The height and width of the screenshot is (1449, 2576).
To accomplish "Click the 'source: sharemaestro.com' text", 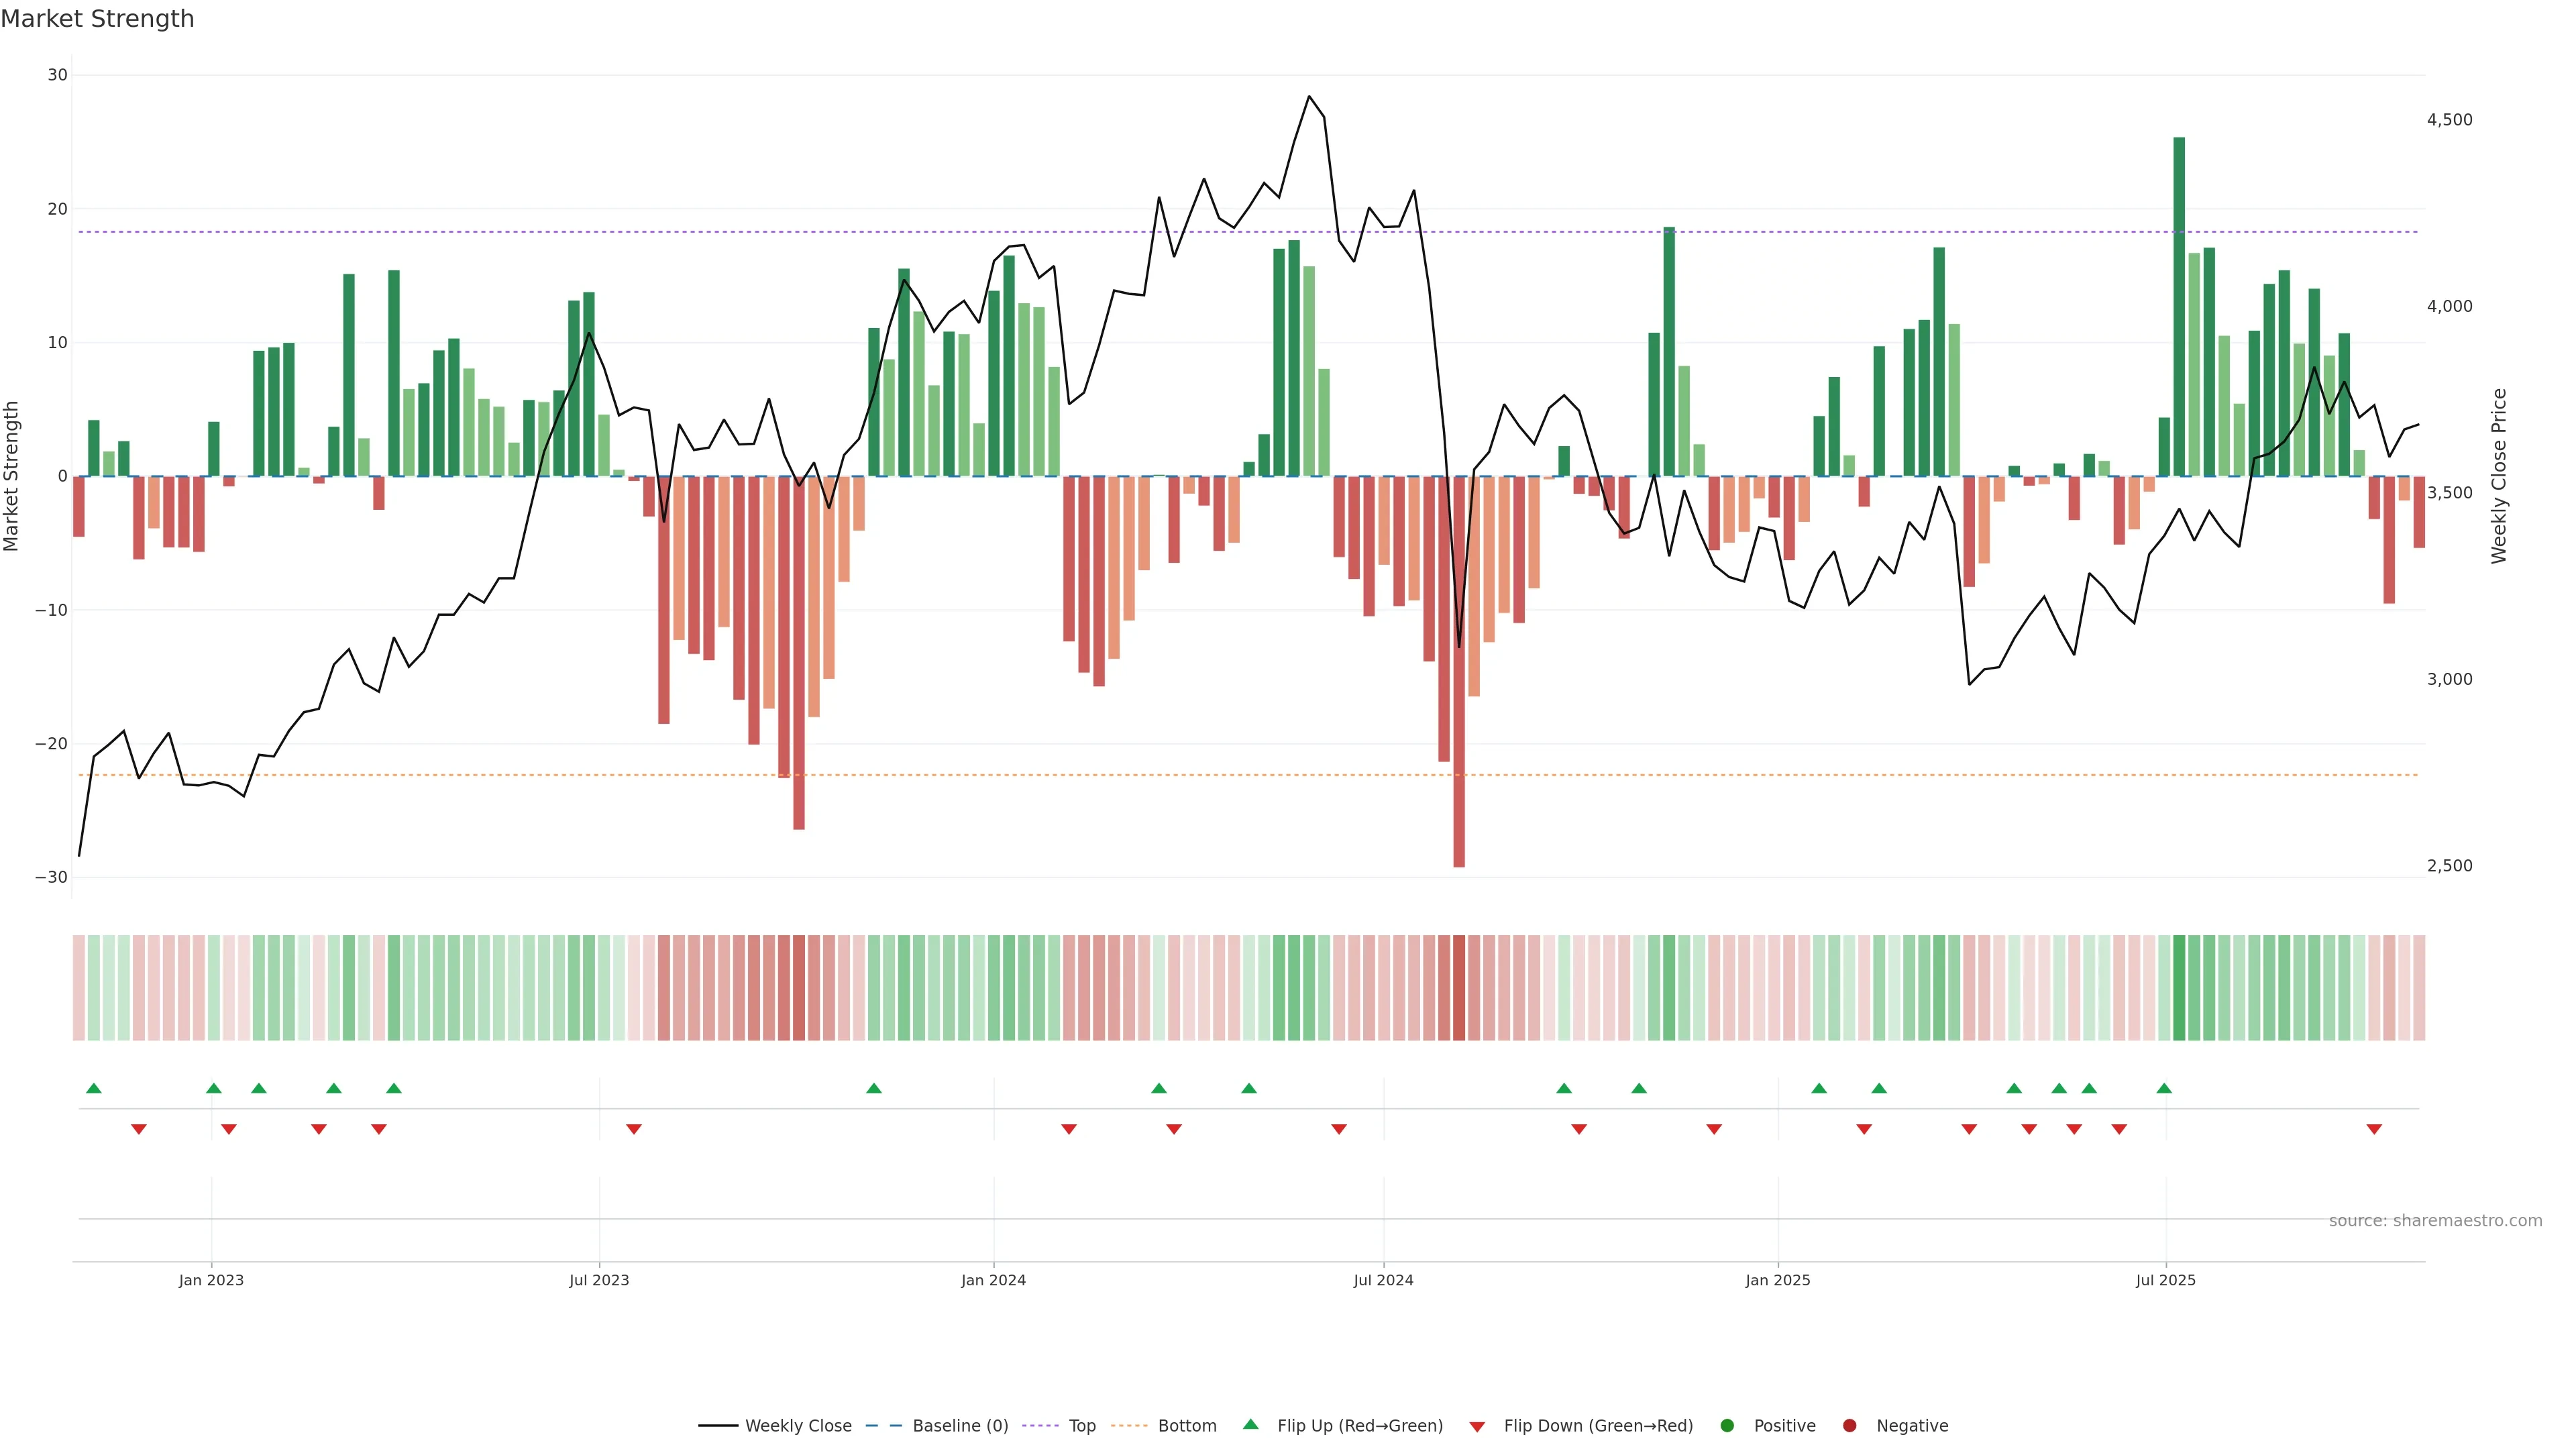I will click(2435, 1221).
